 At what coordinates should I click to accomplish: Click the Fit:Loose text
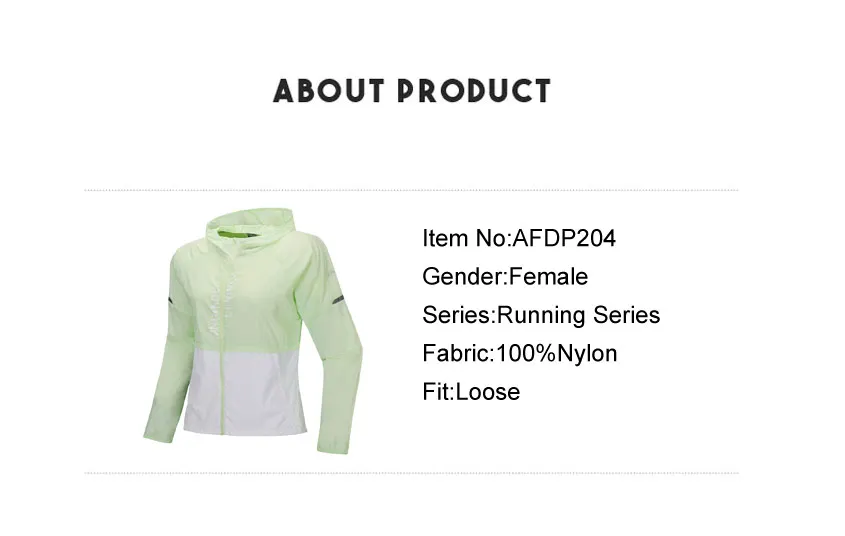[471, 392]
